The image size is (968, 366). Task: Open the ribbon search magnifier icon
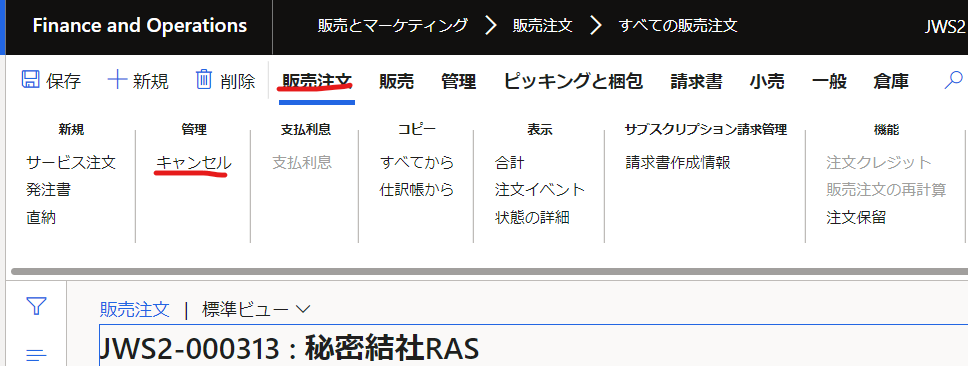[954, 80]
